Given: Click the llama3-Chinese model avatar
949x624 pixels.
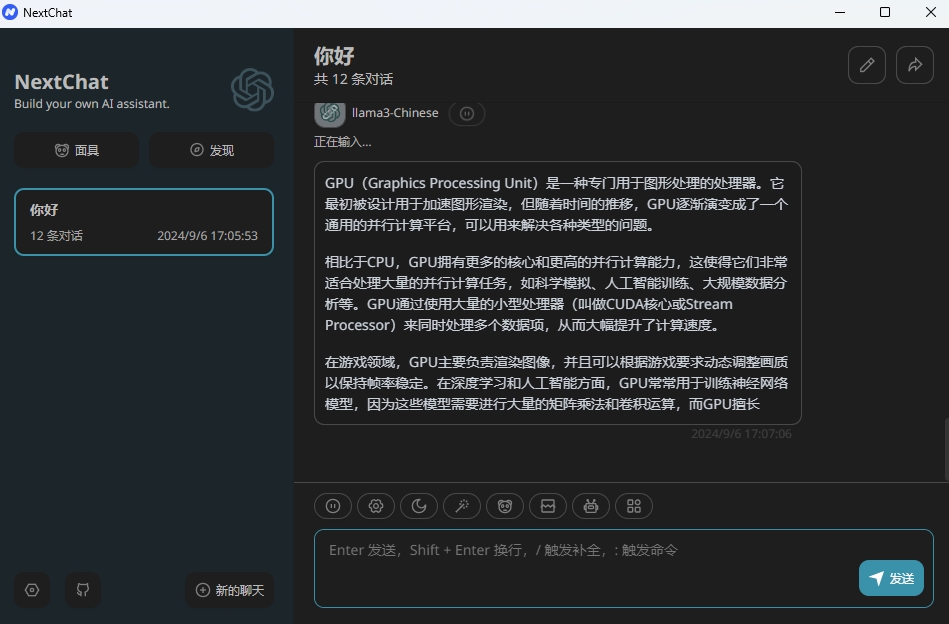Looking at the screenshot, I should (x=330, y=113).
